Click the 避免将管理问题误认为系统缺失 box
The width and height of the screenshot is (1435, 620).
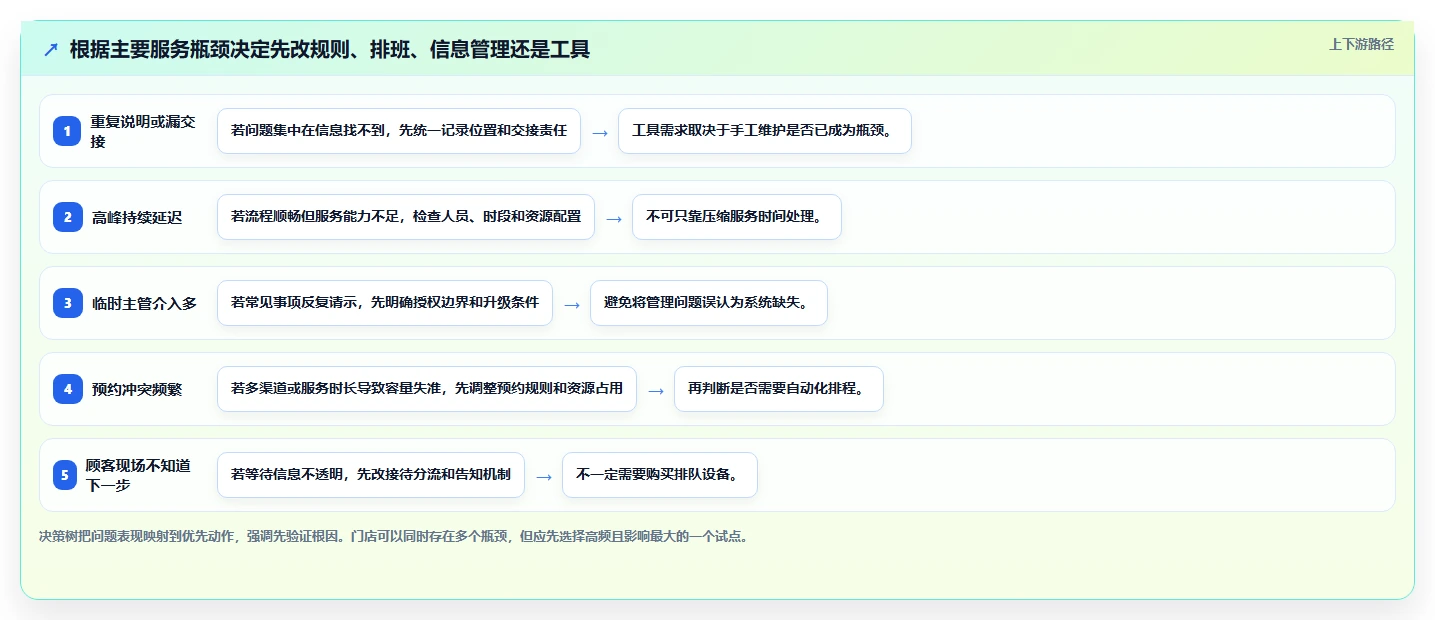[709, 303]
